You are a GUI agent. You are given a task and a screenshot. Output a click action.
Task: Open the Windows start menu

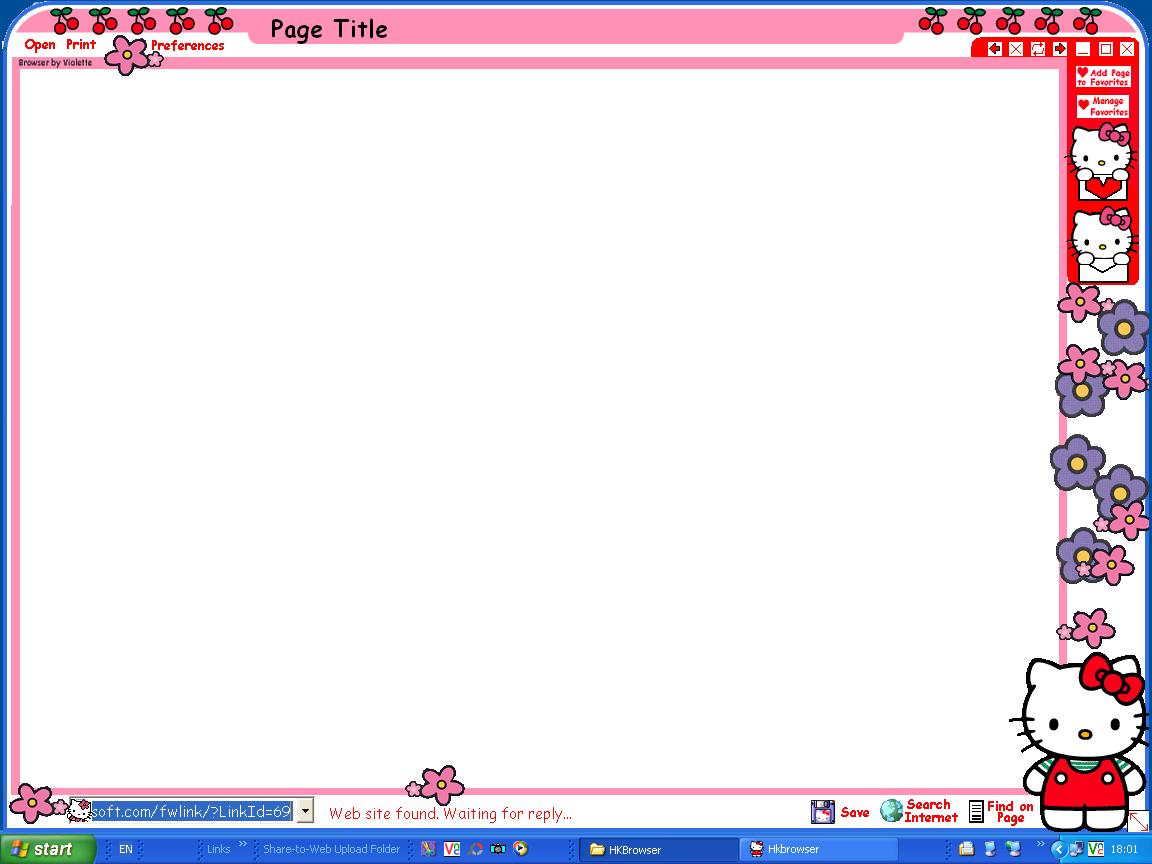pos(47,849)
